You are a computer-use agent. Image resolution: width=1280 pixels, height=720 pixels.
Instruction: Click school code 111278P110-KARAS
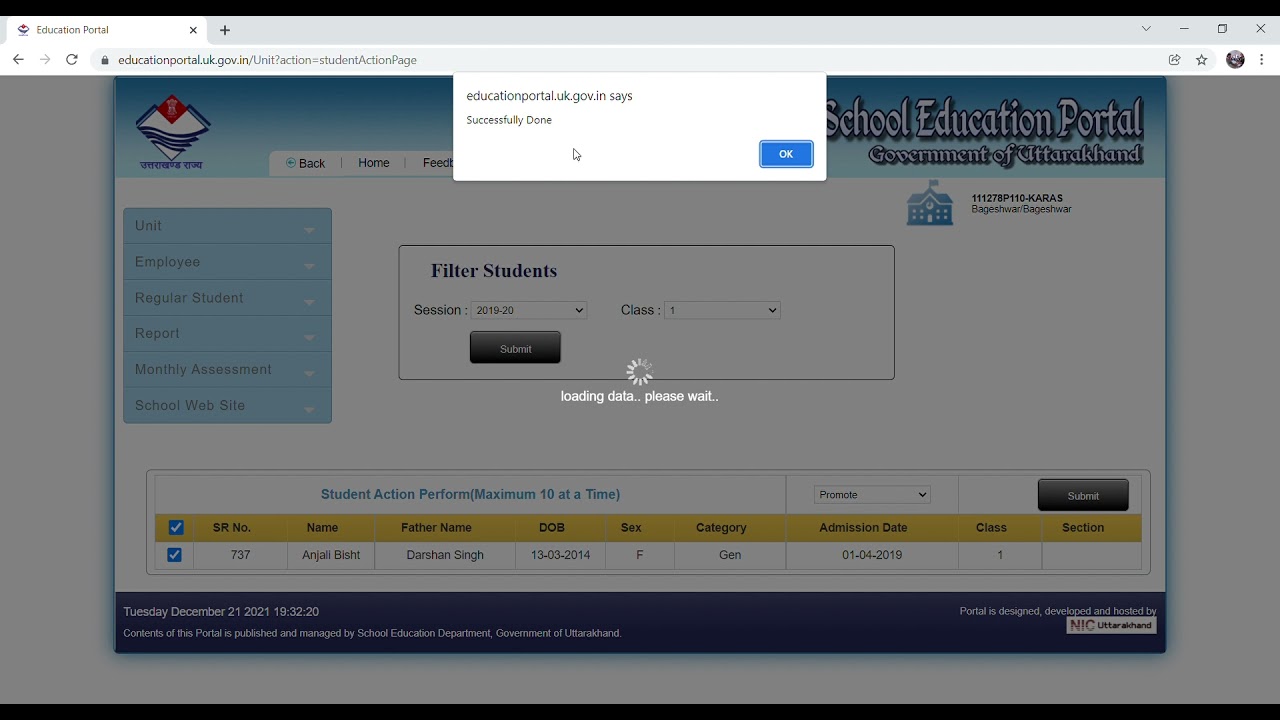tap(1017, 198)
